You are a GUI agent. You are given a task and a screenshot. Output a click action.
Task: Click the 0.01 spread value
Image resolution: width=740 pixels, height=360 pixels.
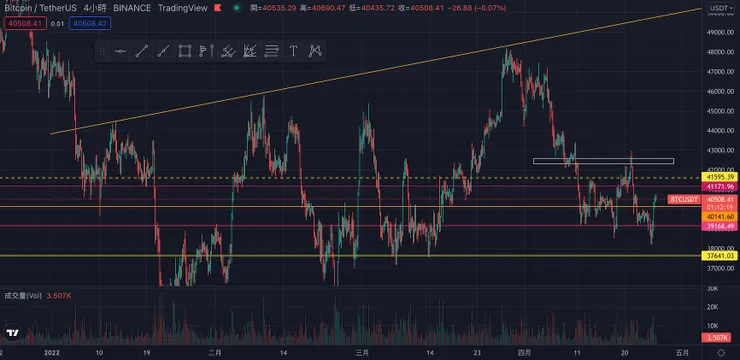pos(58,24)
